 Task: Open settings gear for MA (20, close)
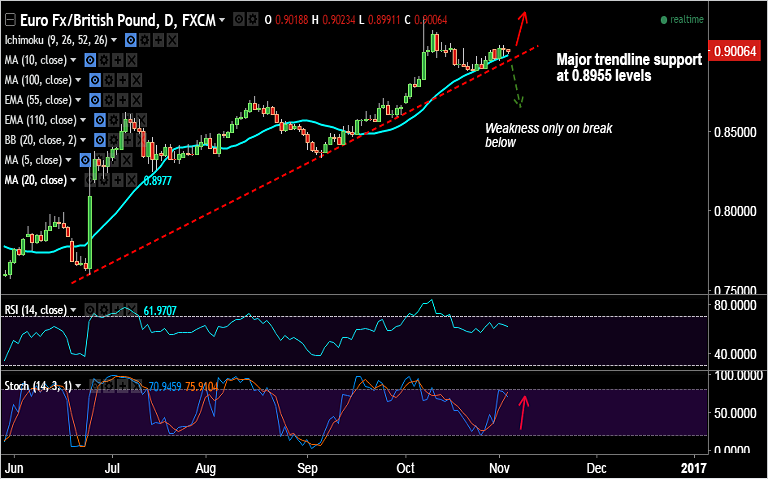104,180
